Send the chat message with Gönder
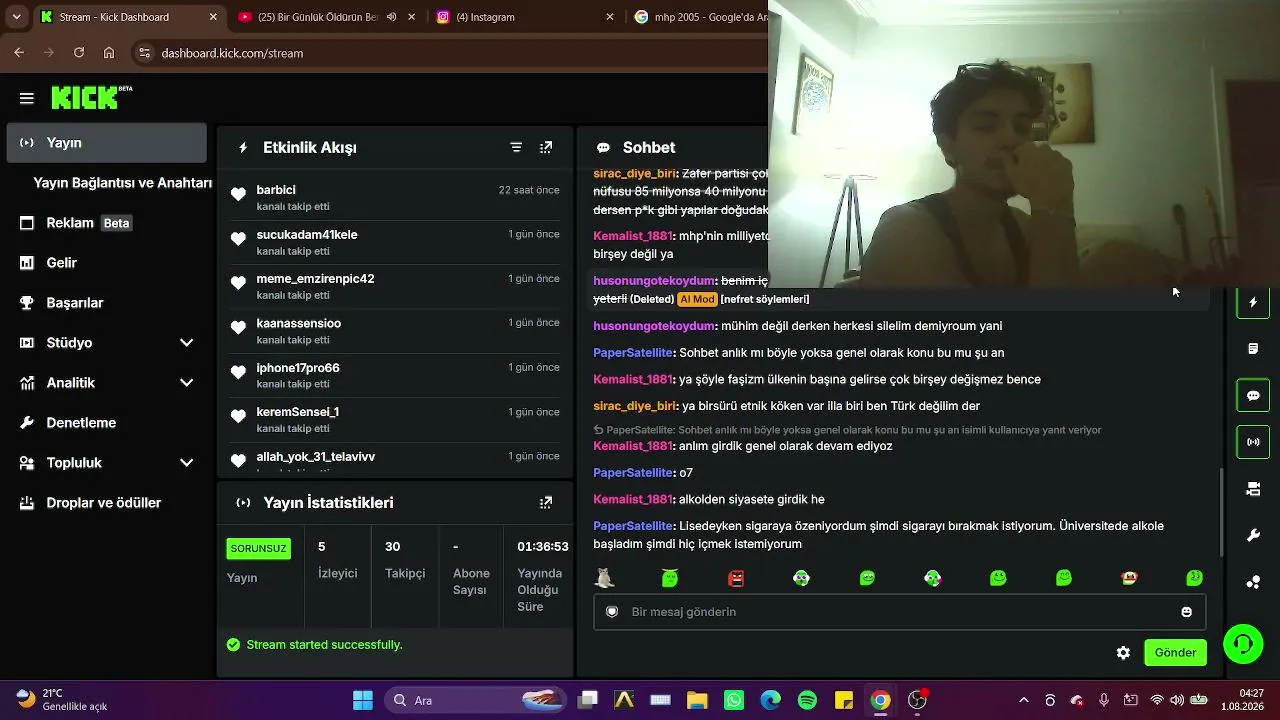 (1175, 652)
